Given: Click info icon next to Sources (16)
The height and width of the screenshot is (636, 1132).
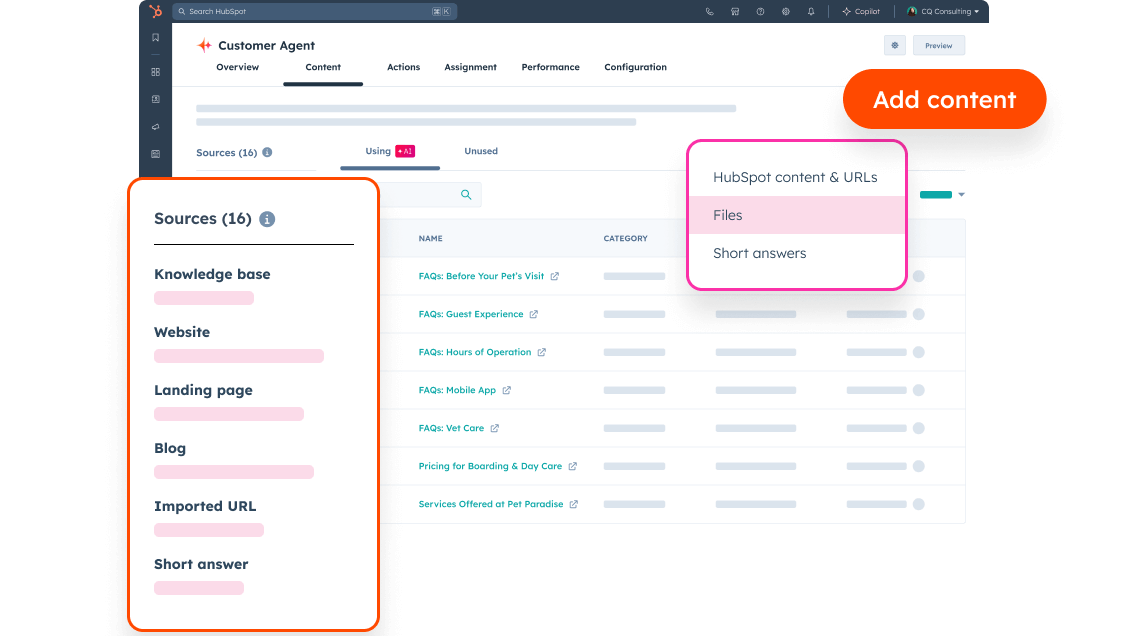Looking at the screenshot, I should 267,153.
